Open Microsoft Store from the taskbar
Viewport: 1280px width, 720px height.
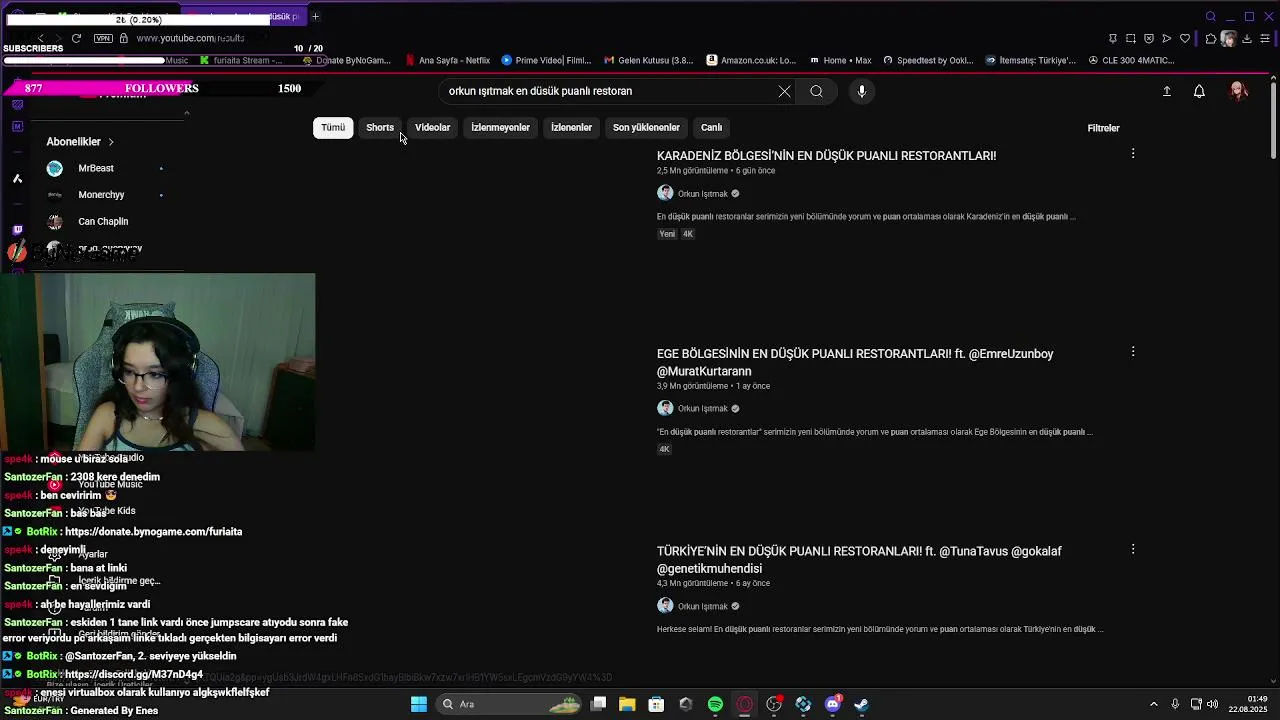656,704
